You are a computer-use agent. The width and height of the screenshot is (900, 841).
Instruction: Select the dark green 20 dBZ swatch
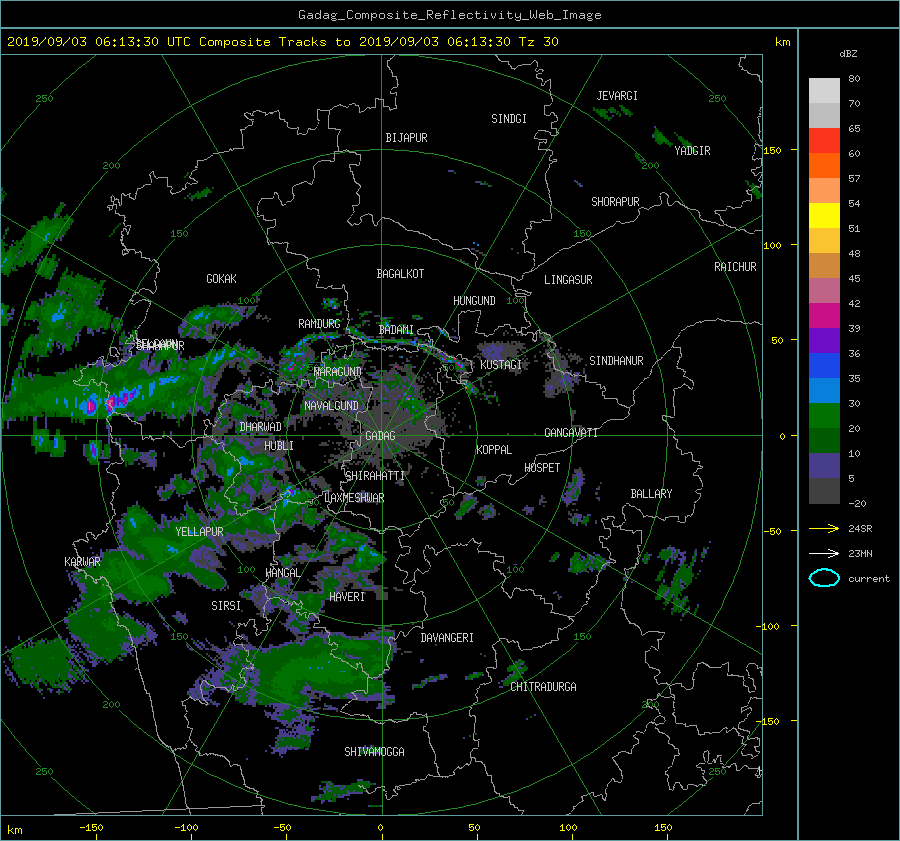click(x=824, y=440)
